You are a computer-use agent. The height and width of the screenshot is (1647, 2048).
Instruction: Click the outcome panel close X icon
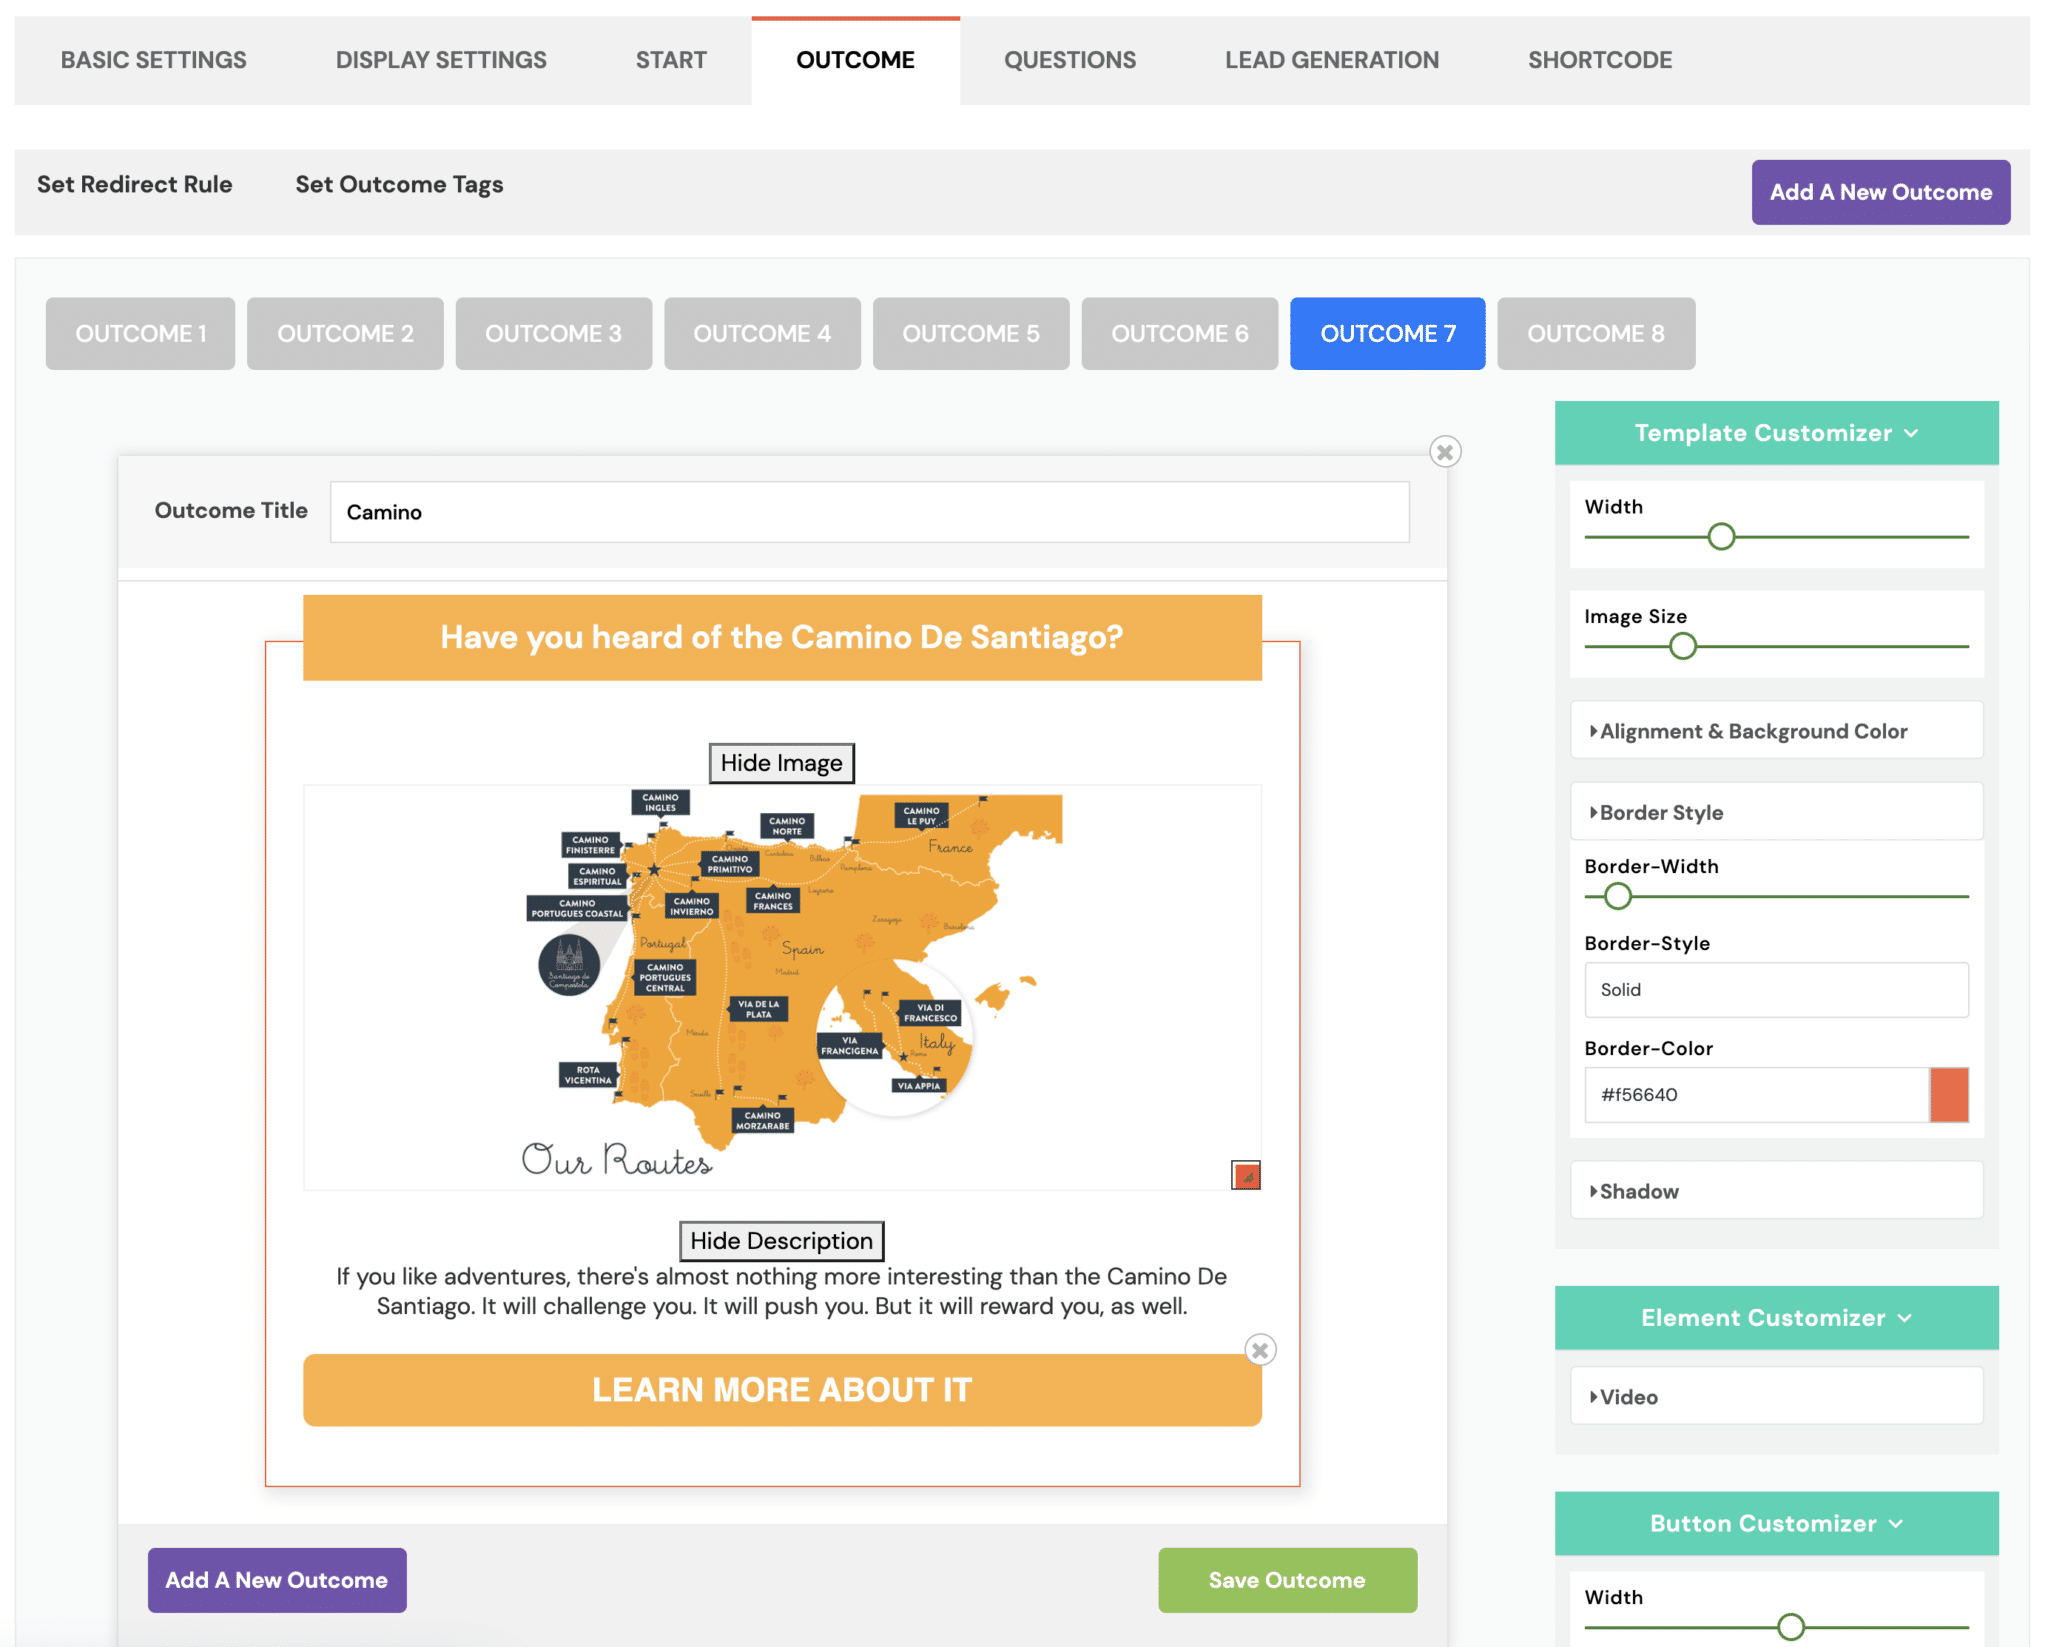pos(1444,452)
